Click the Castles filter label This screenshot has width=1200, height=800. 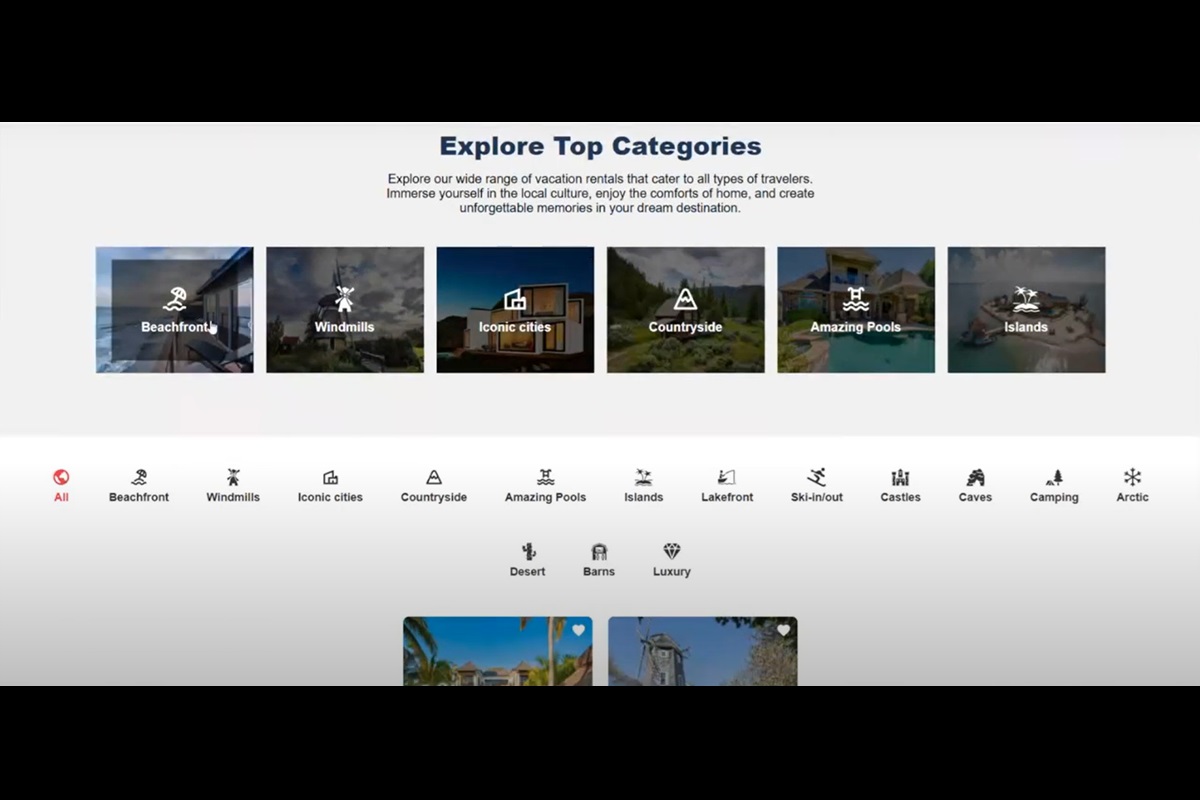pos(900,497)
